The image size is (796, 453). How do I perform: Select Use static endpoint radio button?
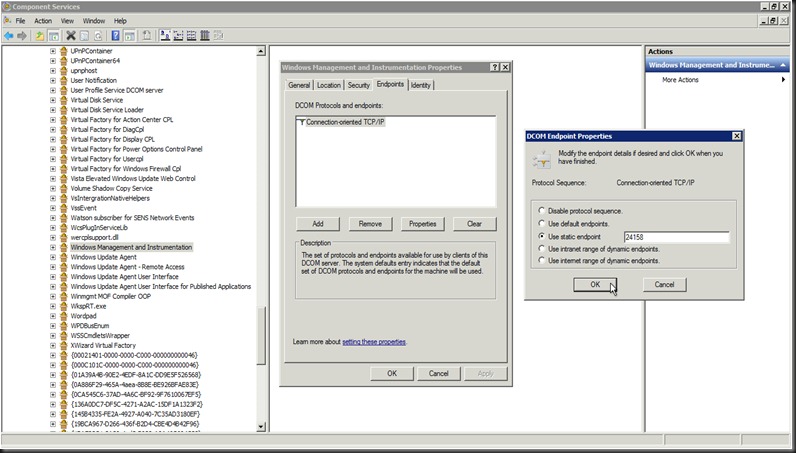click(x=542, y=237)
